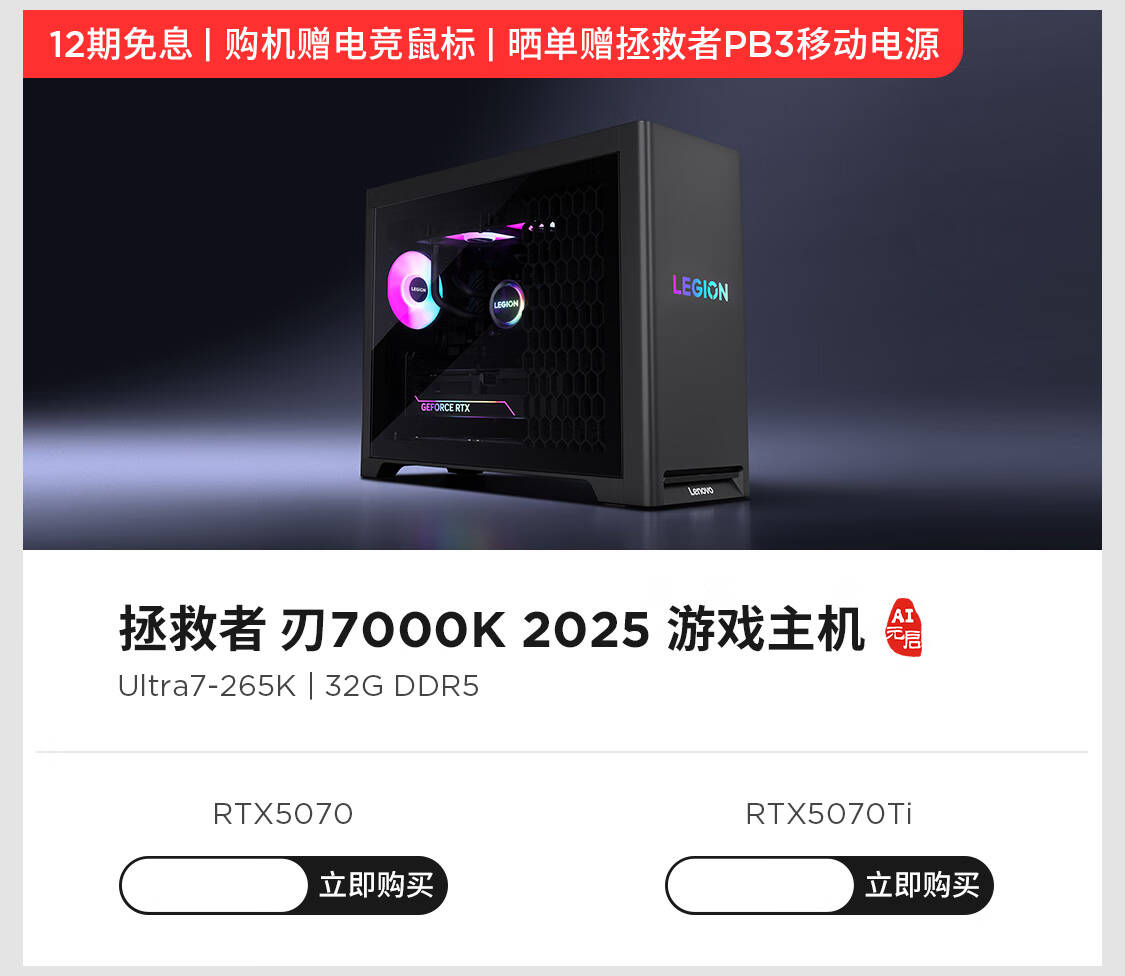Click the GEFORCE RTX graphics card label
Image resolution: width=1125 pixels, height=976 pixels.
pyautogui.click(x=446, y=407)
